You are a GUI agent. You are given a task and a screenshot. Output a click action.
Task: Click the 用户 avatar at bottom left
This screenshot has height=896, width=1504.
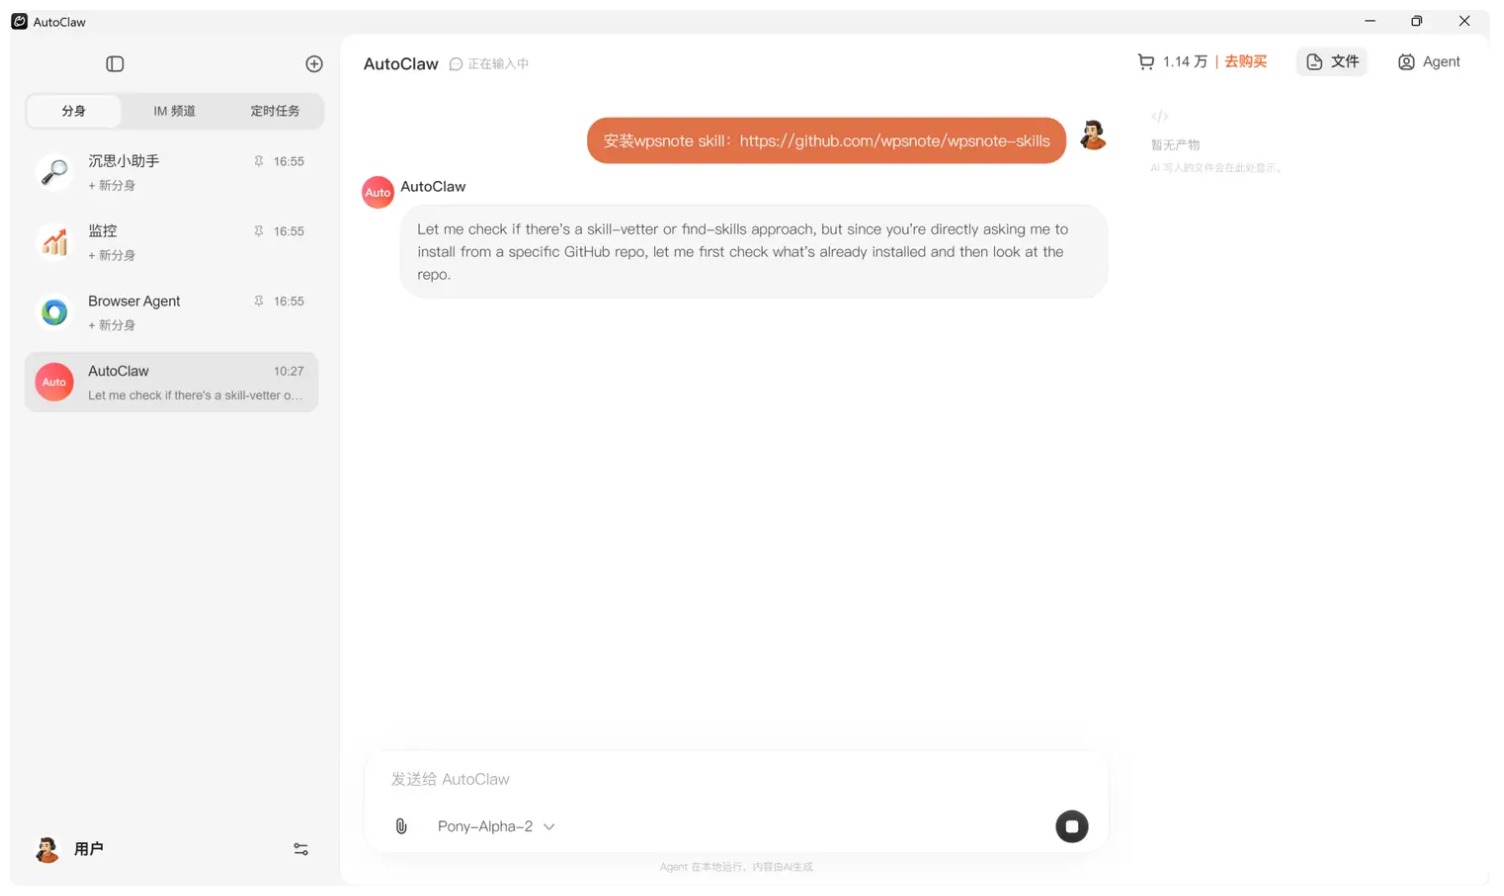coord(47,849)
